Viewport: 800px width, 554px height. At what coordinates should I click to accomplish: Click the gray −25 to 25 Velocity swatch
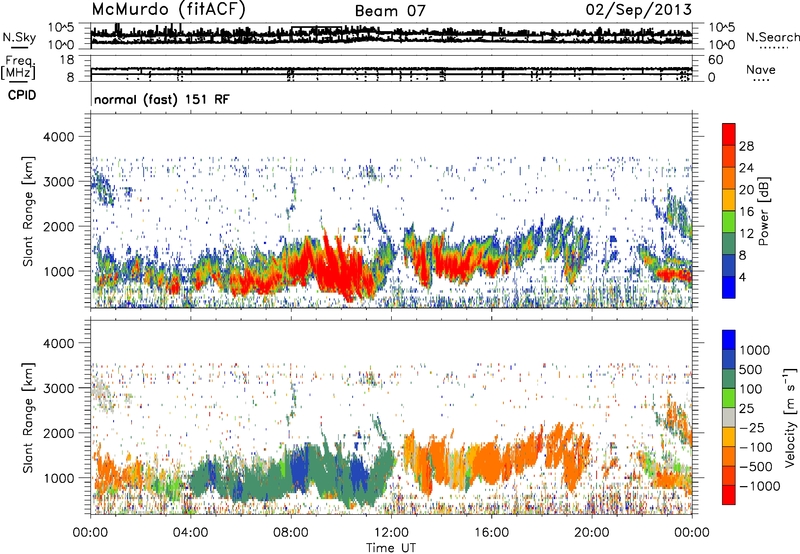pos(729,418)
